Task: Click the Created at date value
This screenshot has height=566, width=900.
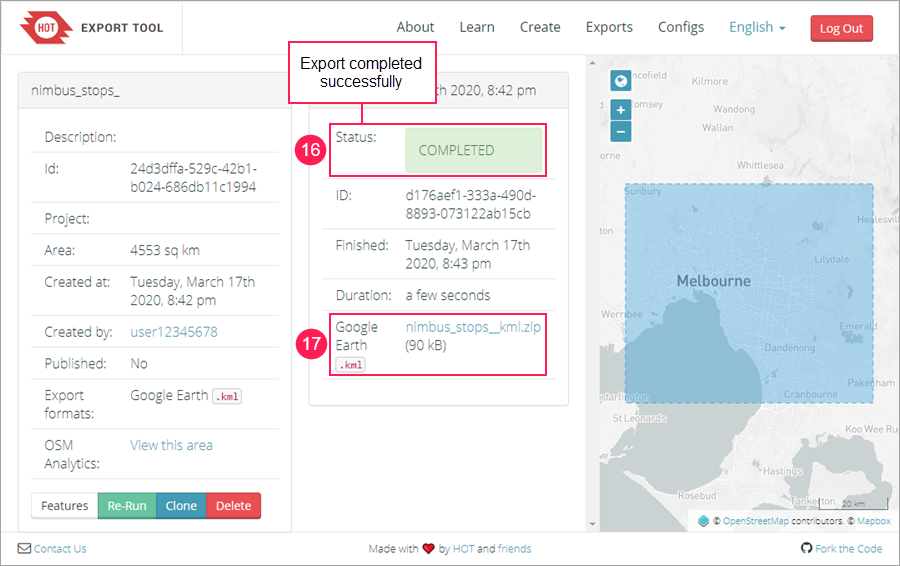Action: 192,291
